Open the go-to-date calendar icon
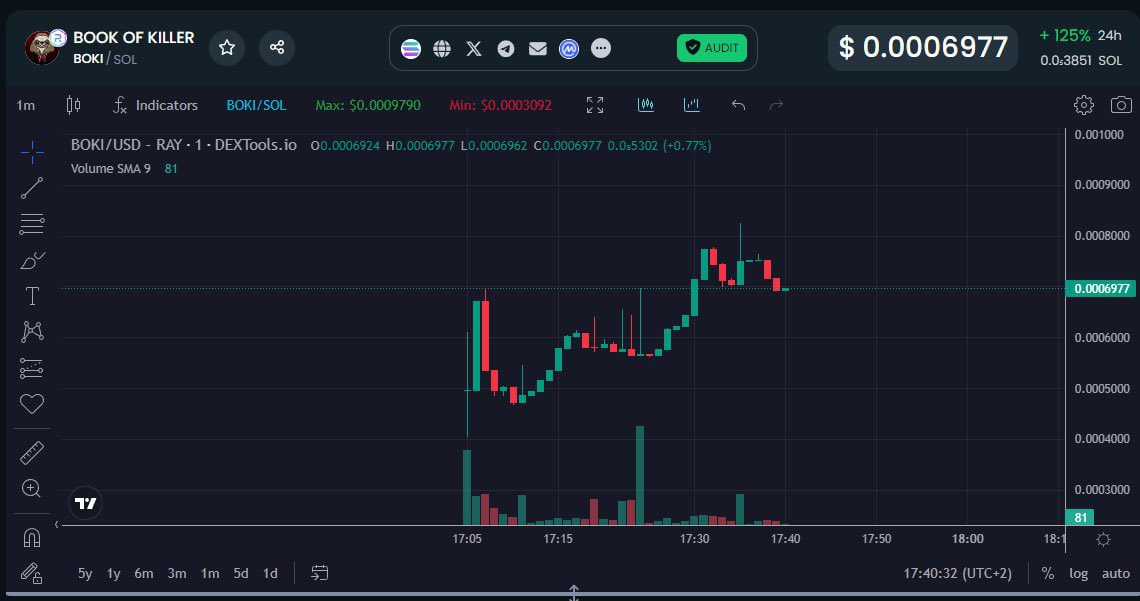This screenshot has width=1140, height=601. pyautogui.click(x=320, y=573)
